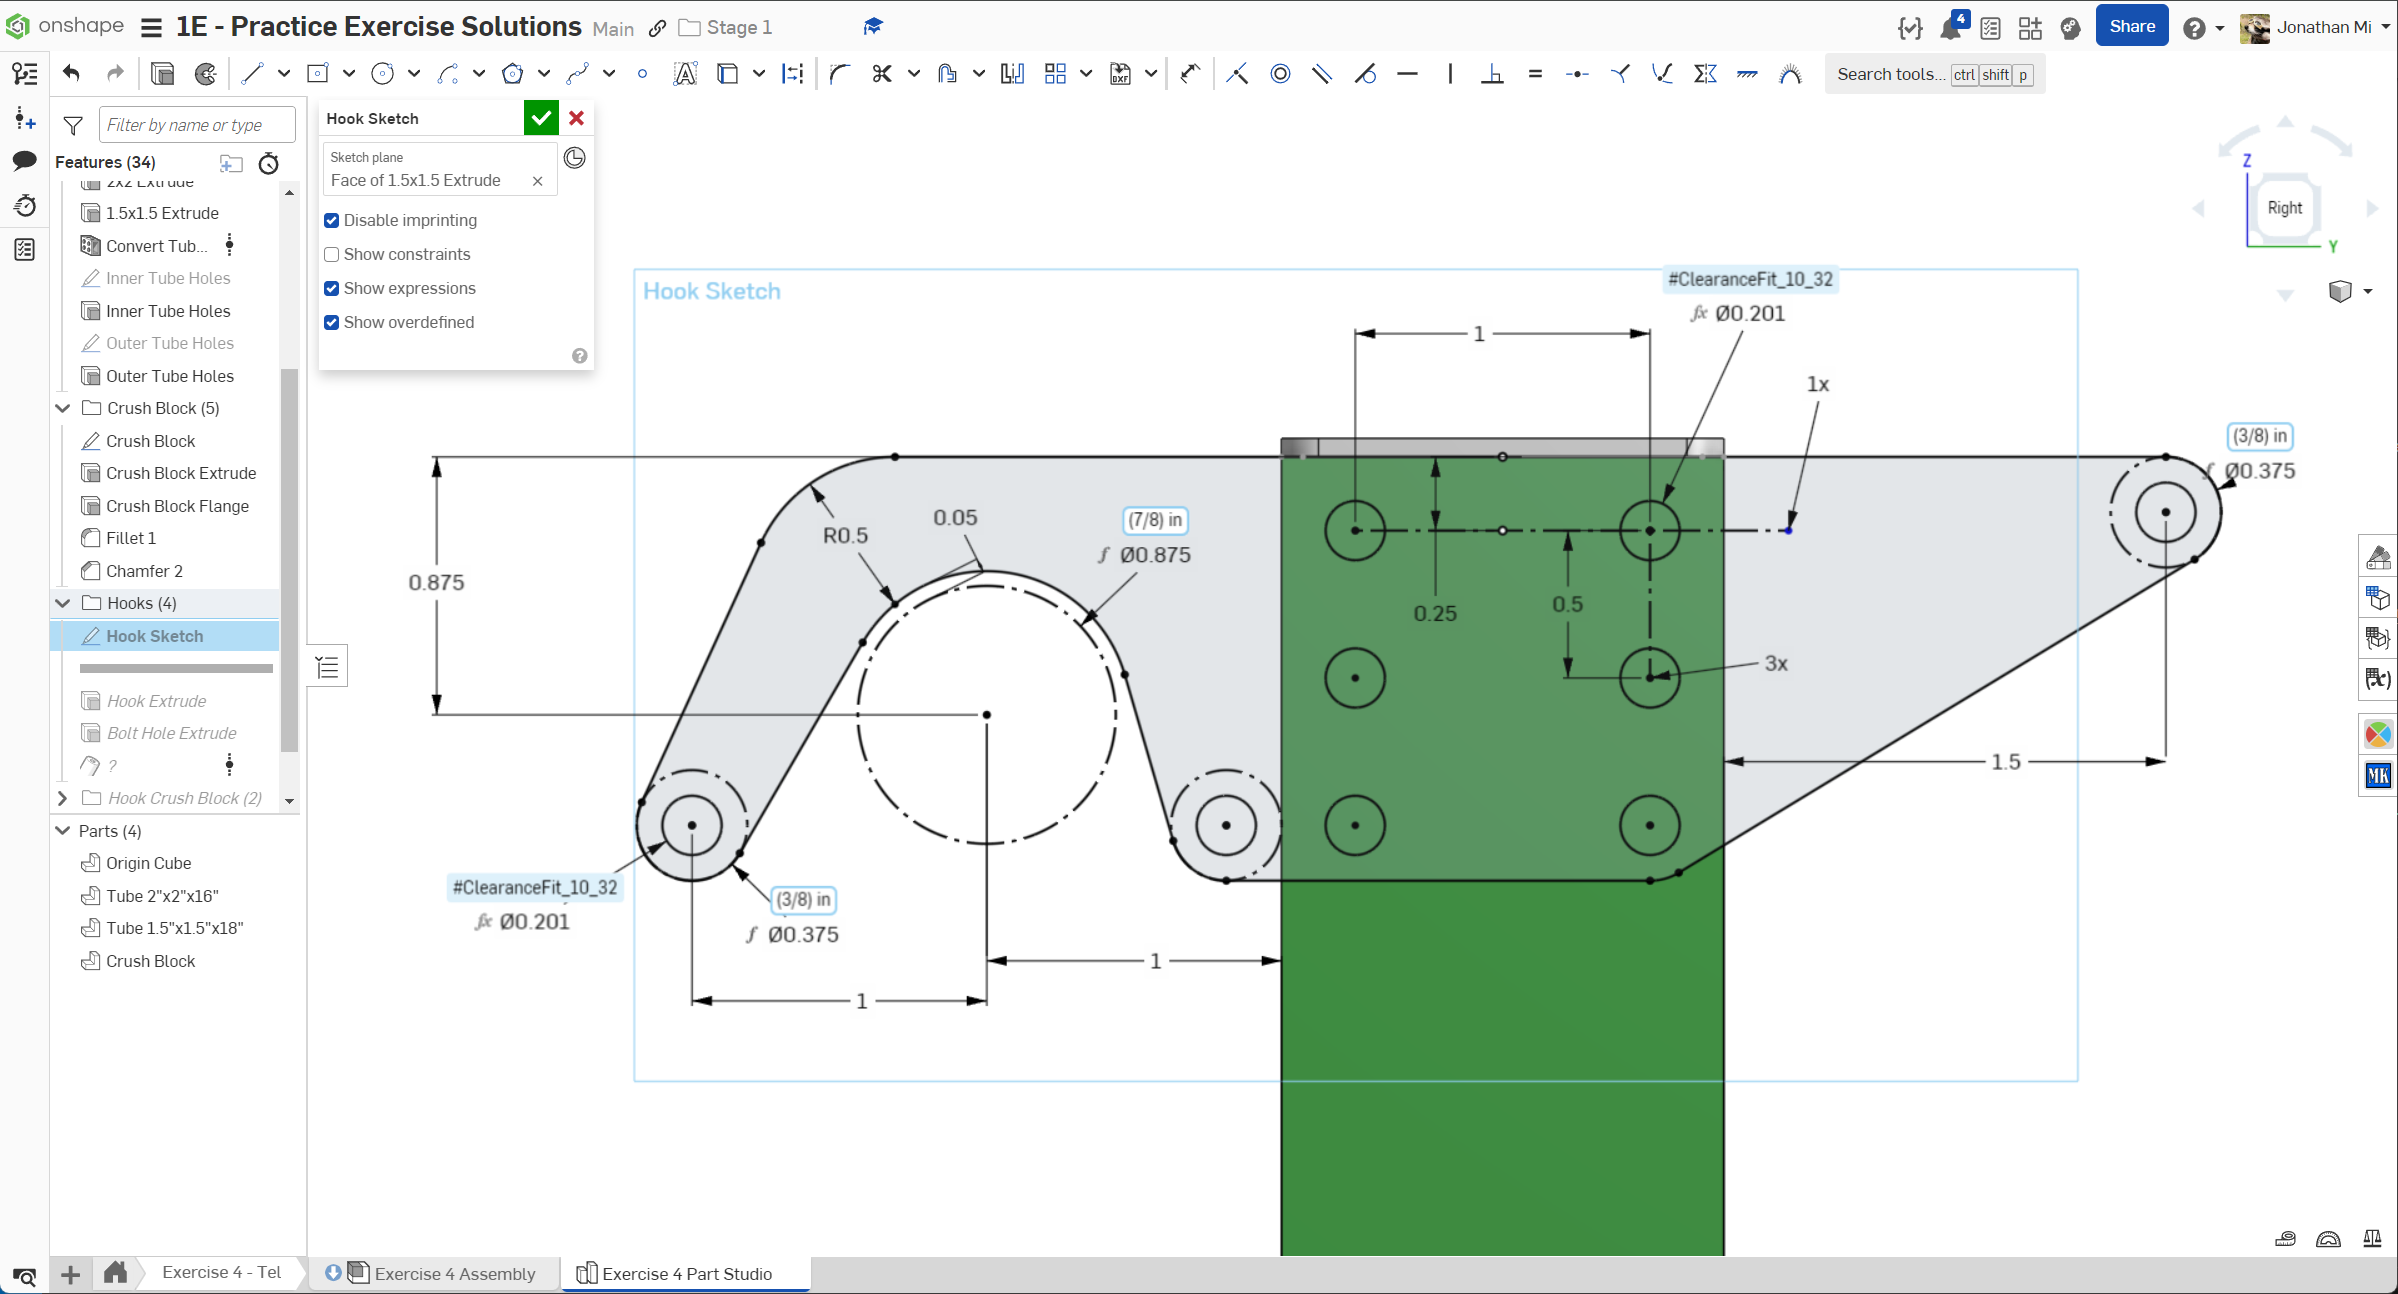
Task: Click the Share button
Action: pyautogui.click(x=2131, y=27)
